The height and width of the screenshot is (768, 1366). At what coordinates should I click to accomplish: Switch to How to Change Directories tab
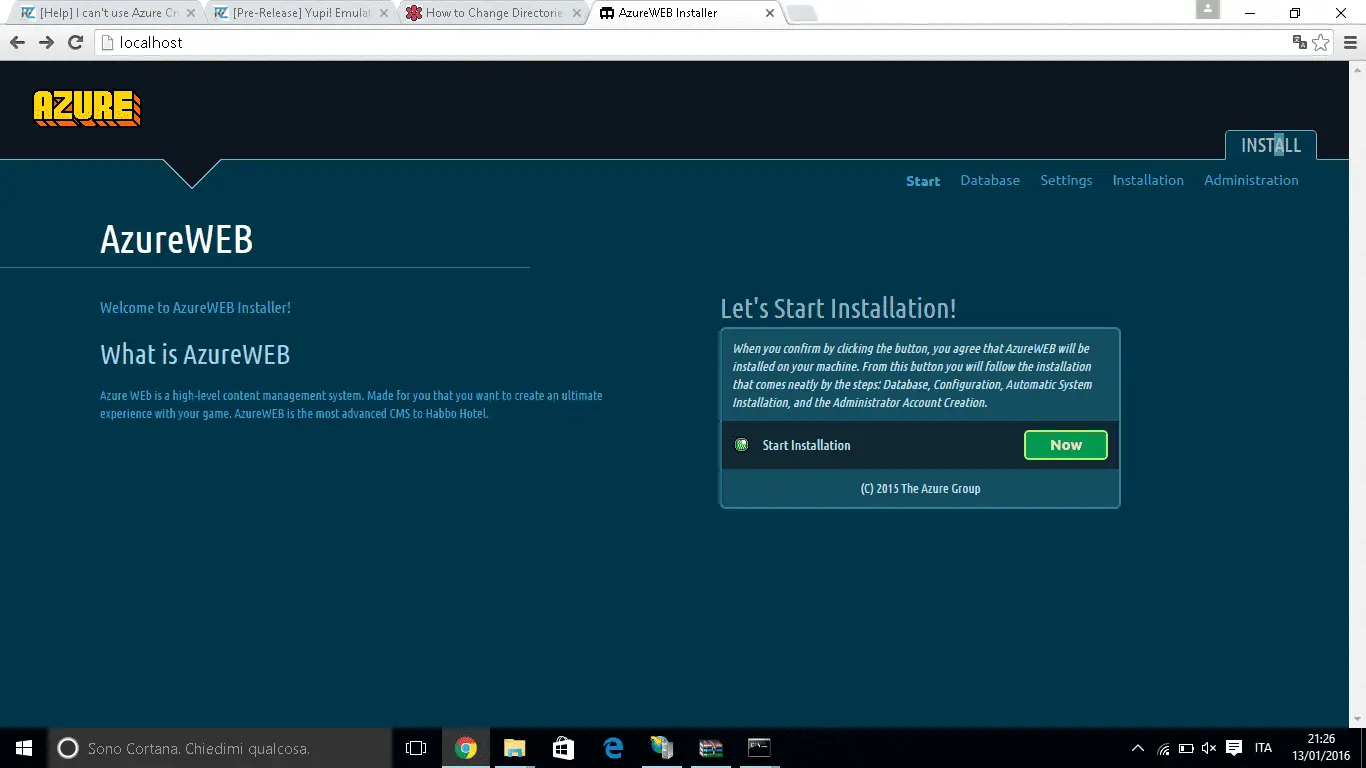(x=493, y=13)
